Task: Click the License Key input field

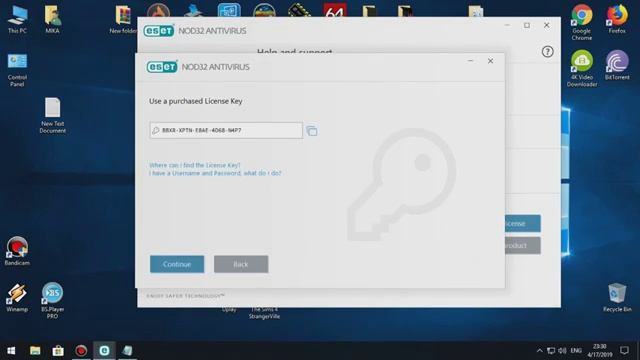Action: coord(226,130)
